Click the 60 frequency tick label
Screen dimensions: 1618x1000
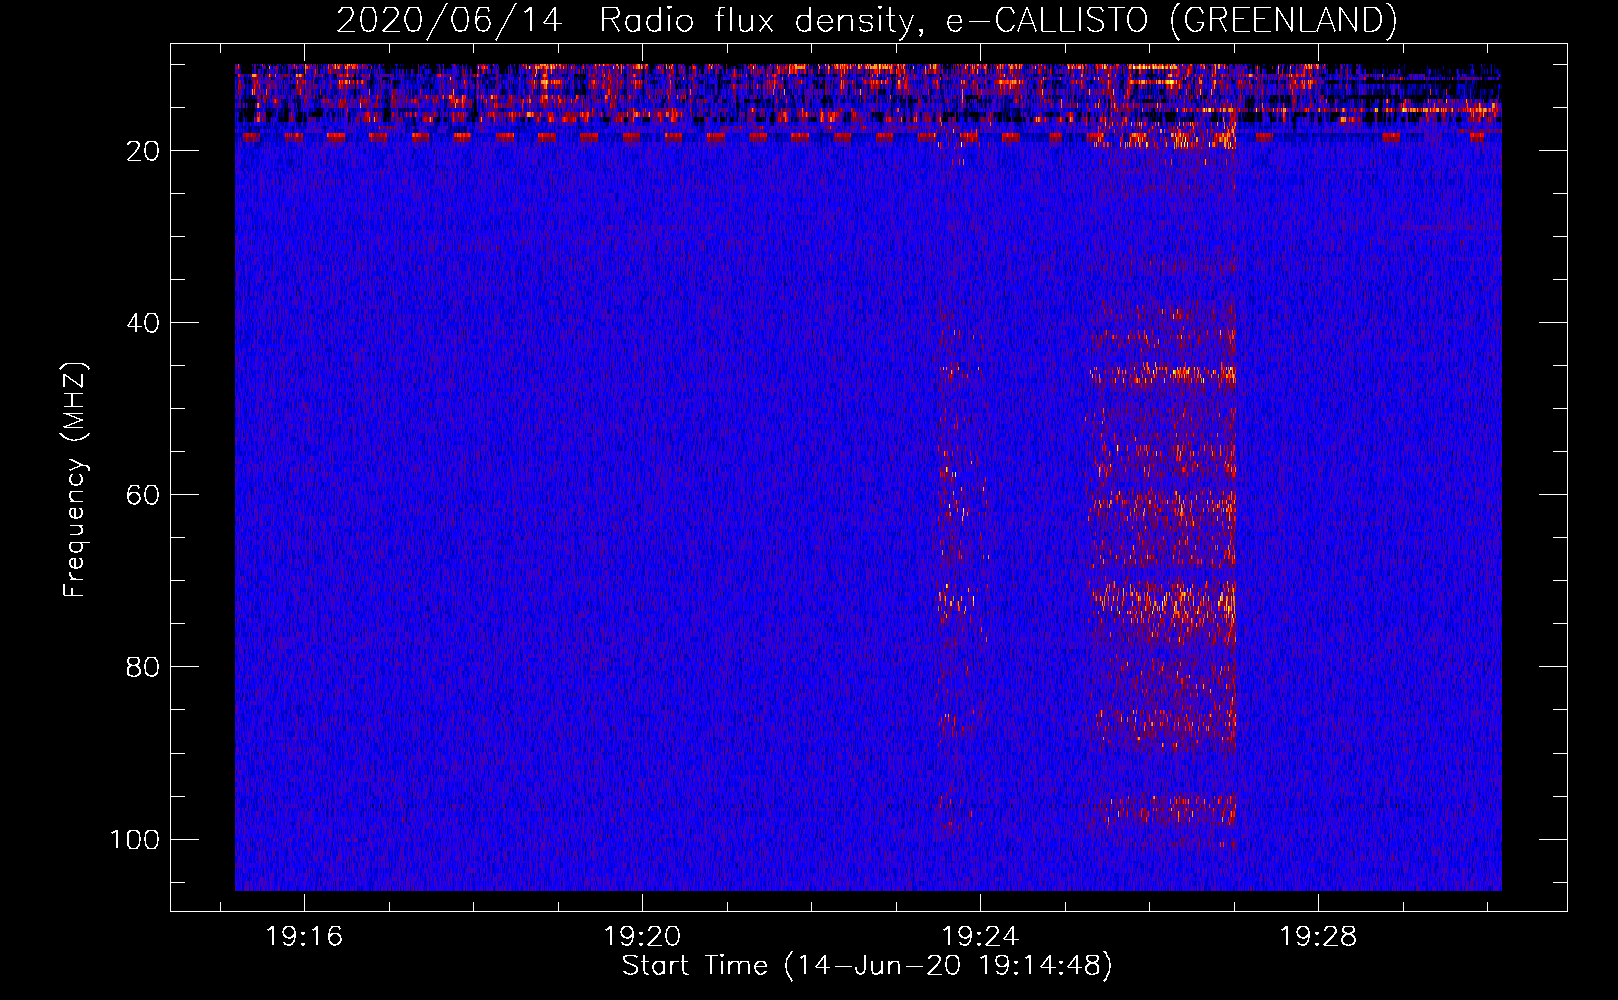click(143, 495)
